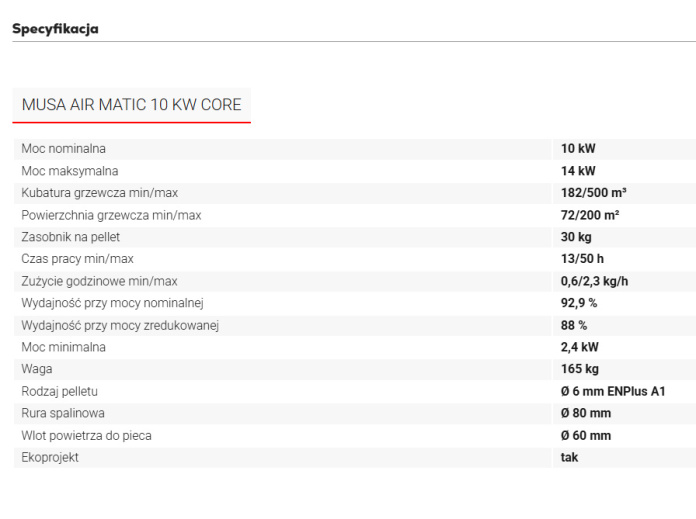Select the 2,4 kW minimum power value

click(x=579, y=347)
